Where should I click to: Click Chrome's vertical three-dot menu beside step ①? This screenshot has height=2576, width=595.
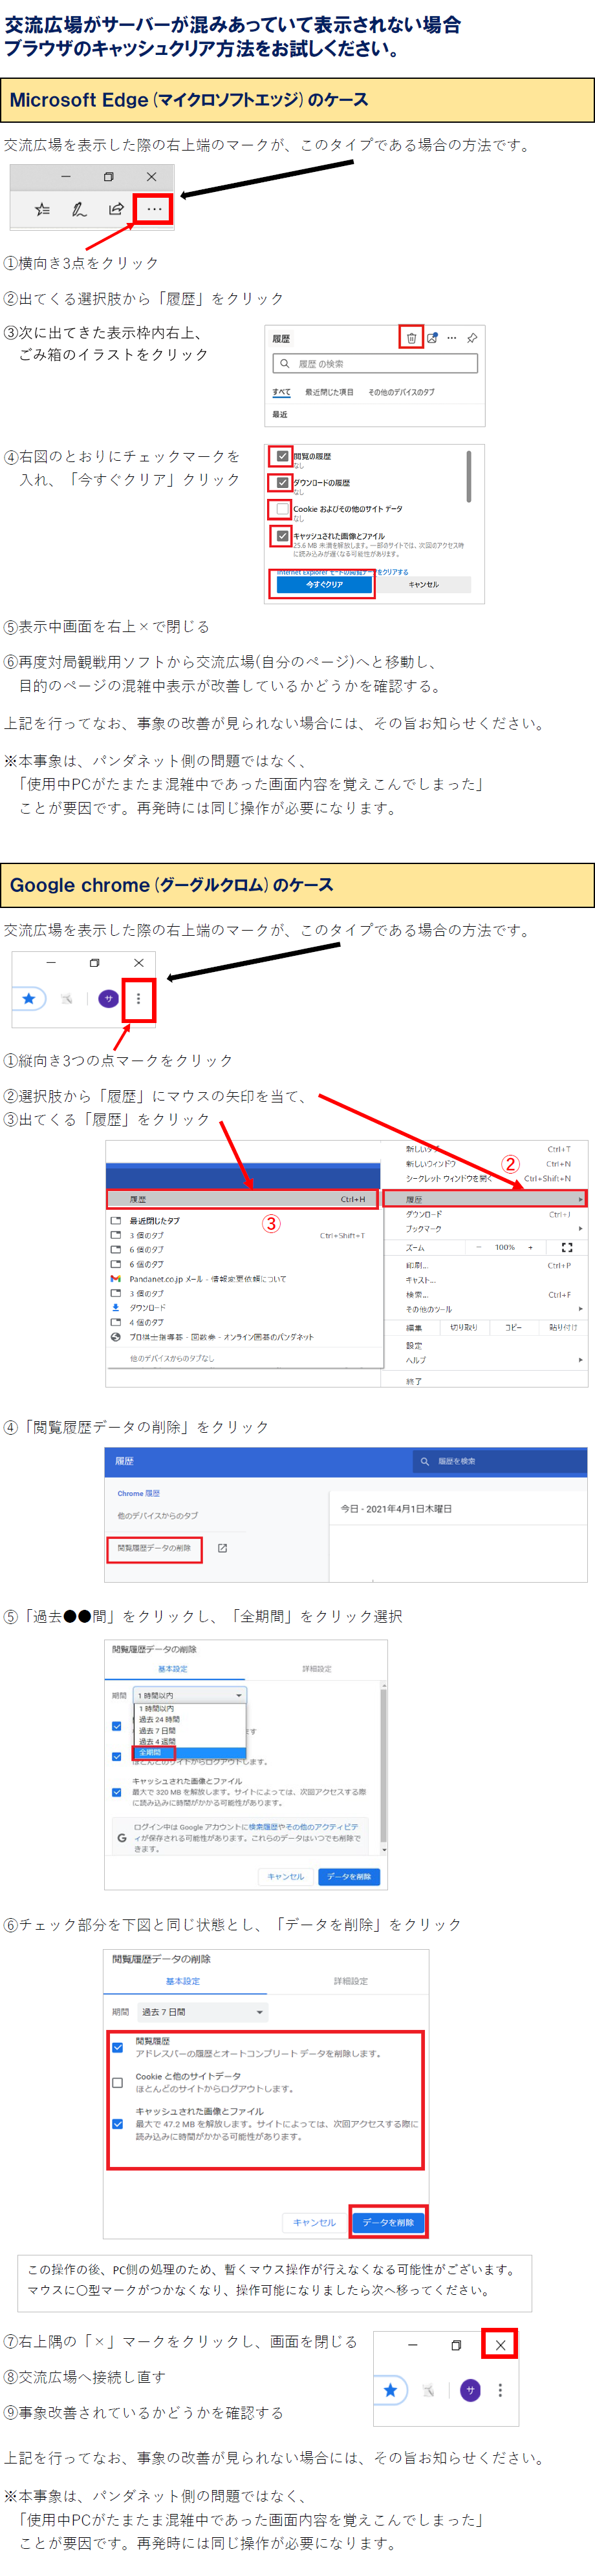138,998
